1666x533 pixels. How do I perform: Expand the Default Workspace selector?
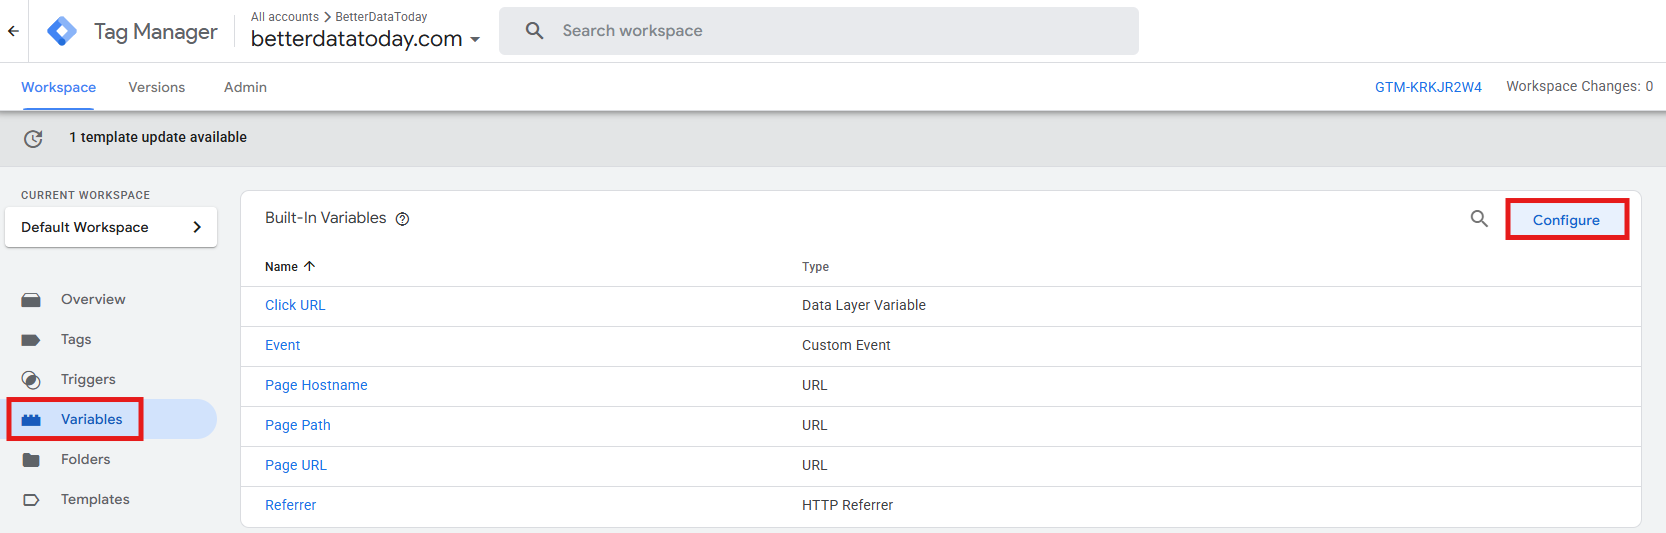pos(111,227)
